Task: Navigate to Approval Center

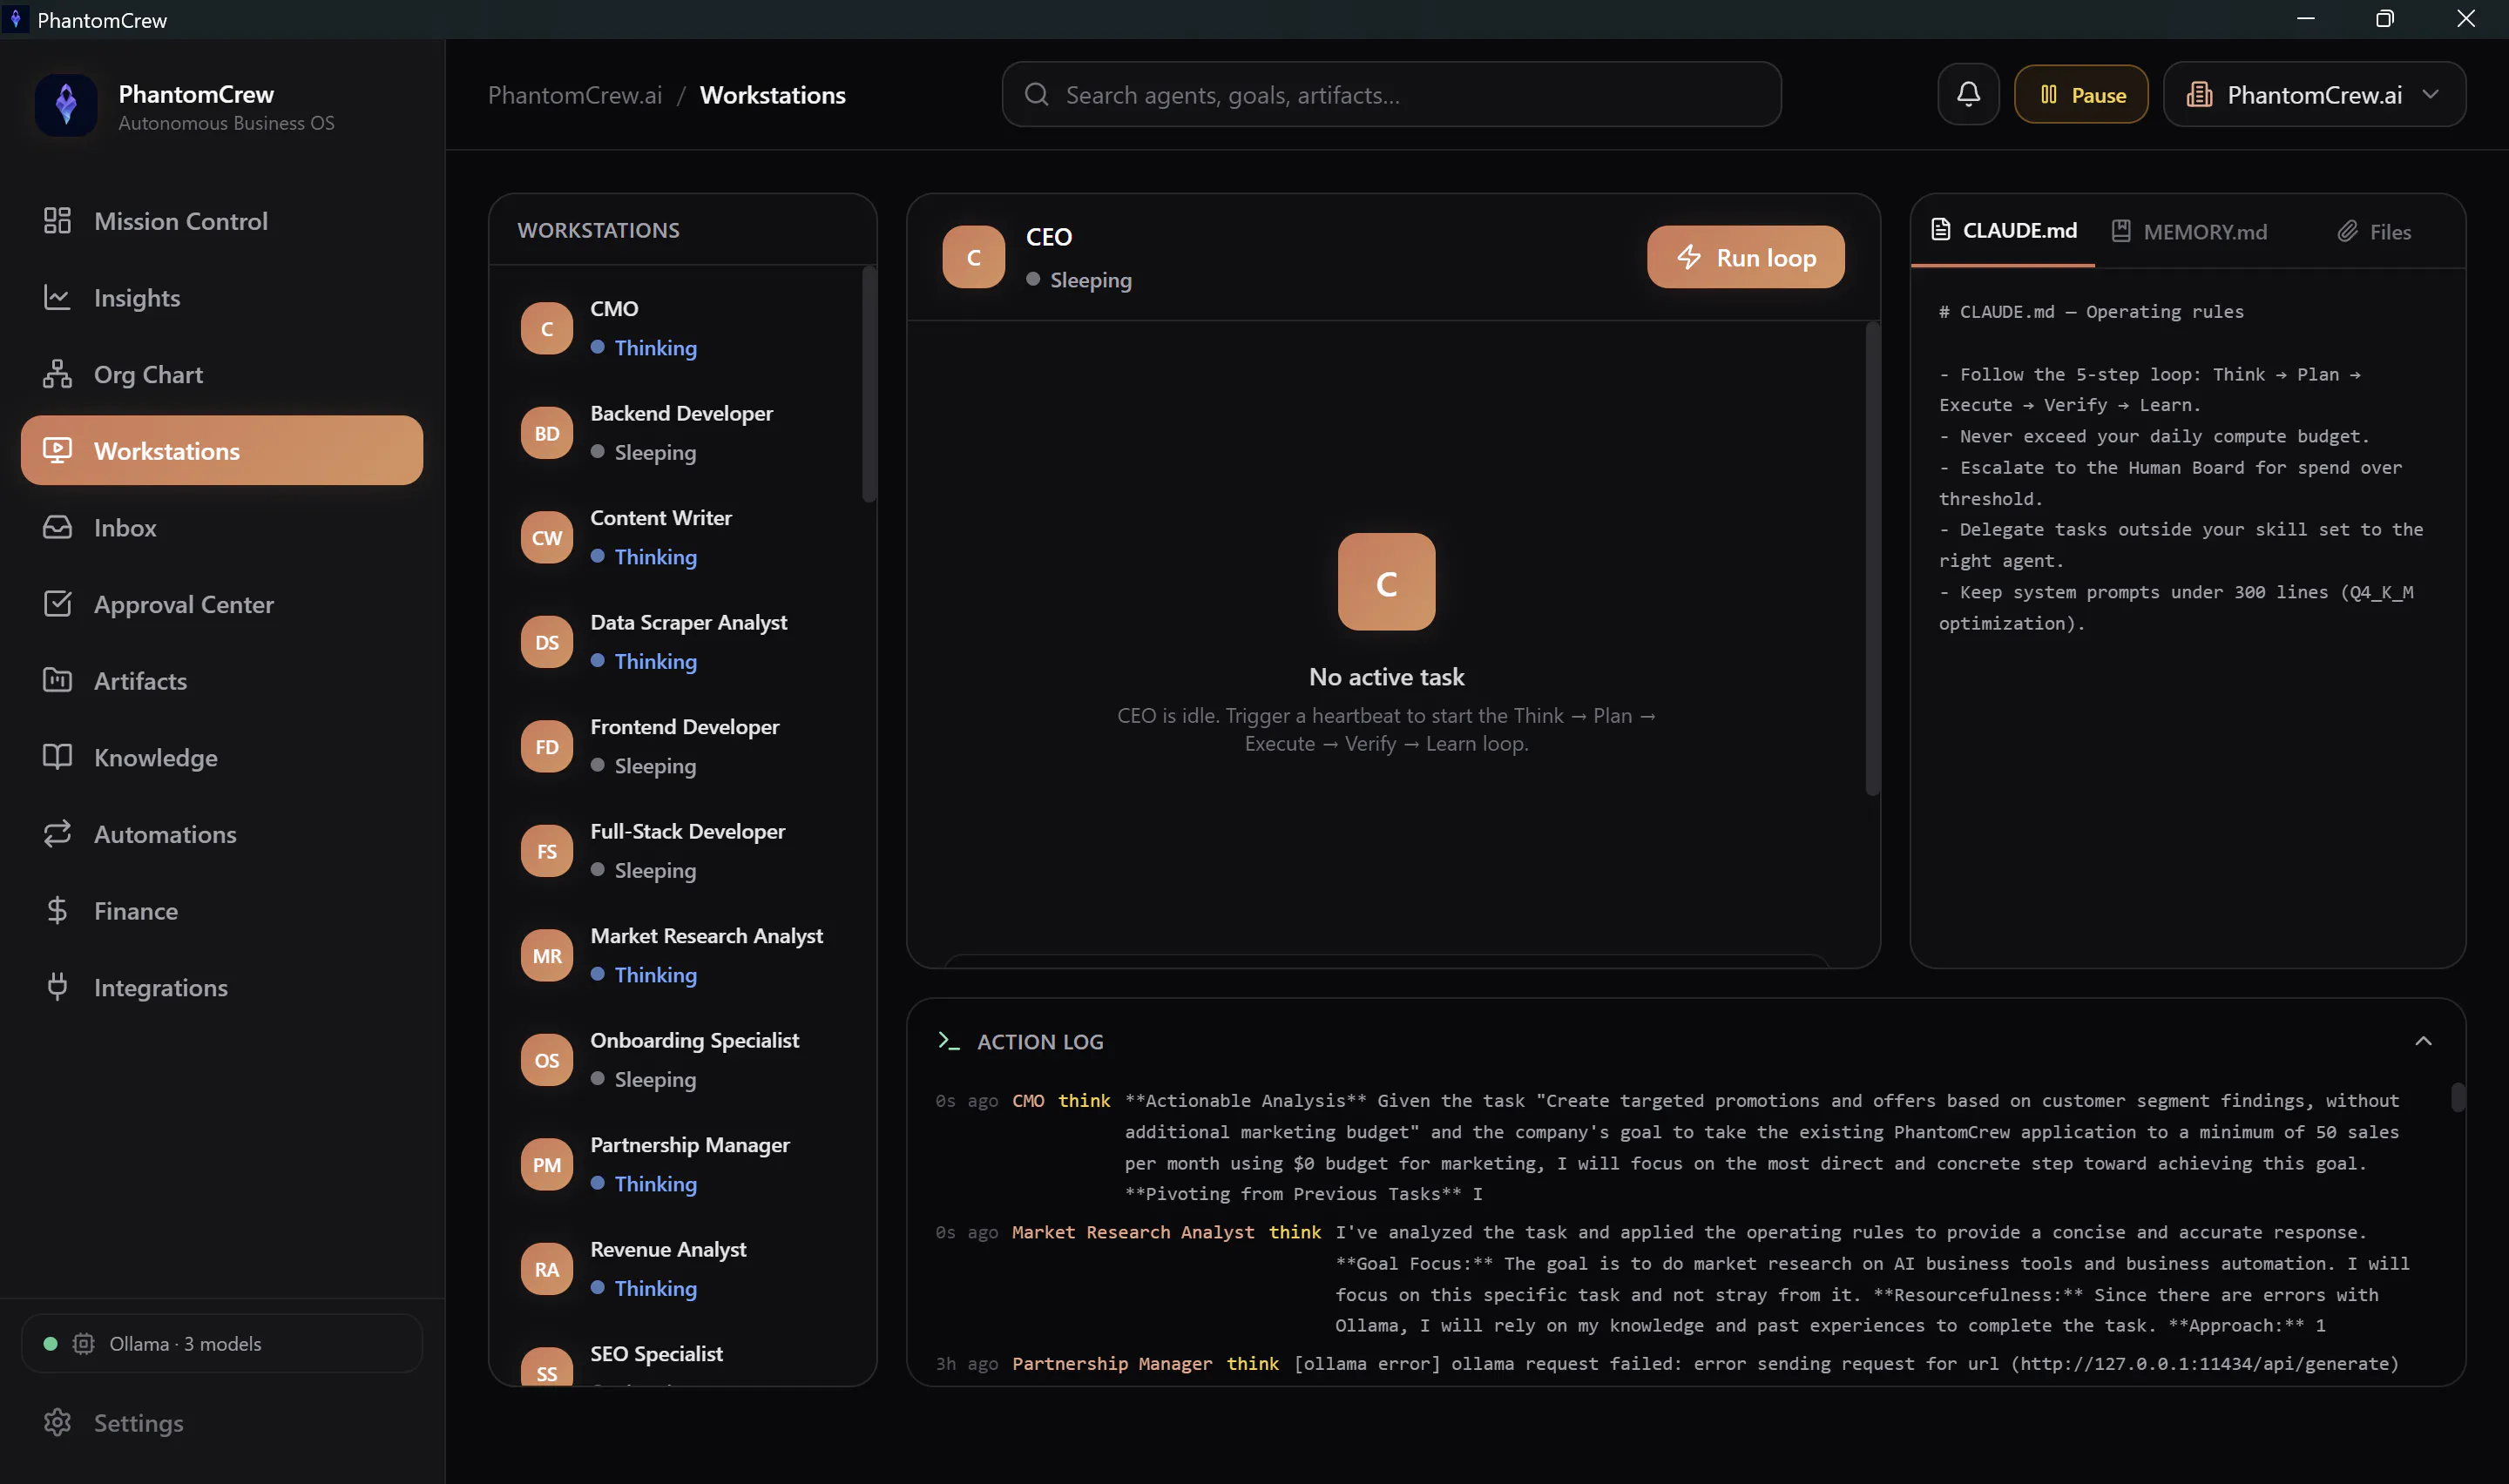Action: [x=222, y=604]
